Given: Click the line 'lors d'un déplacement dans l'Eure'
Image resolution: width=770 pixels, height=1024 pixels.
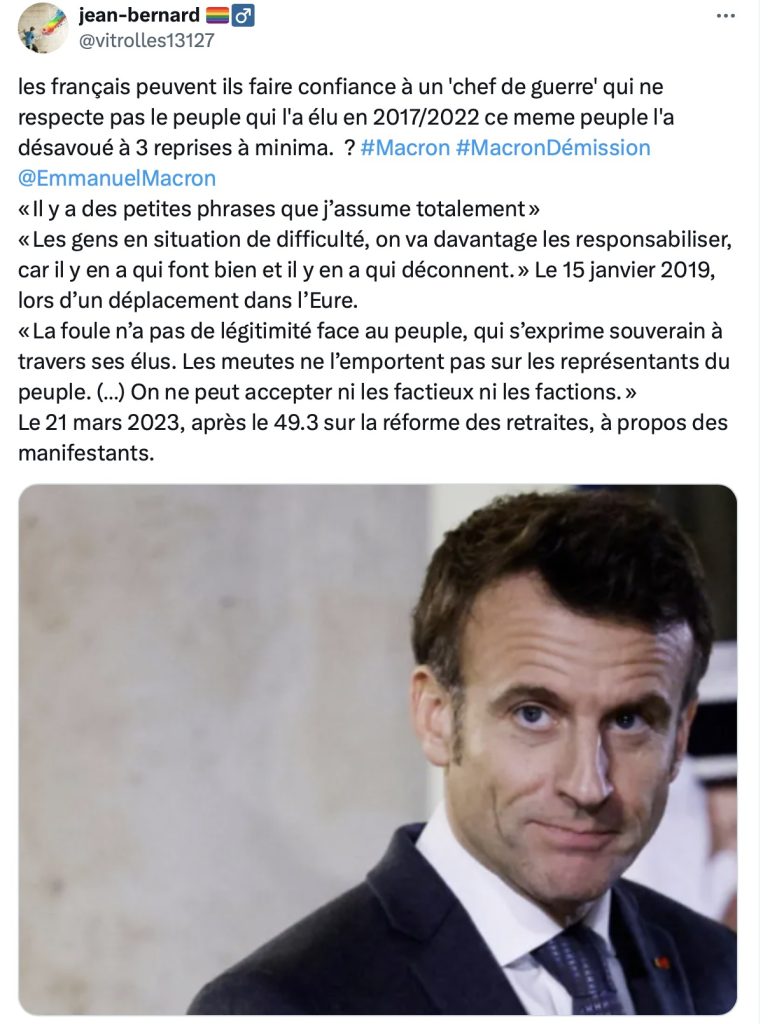Looking at the screenshot, I should 188,300.
